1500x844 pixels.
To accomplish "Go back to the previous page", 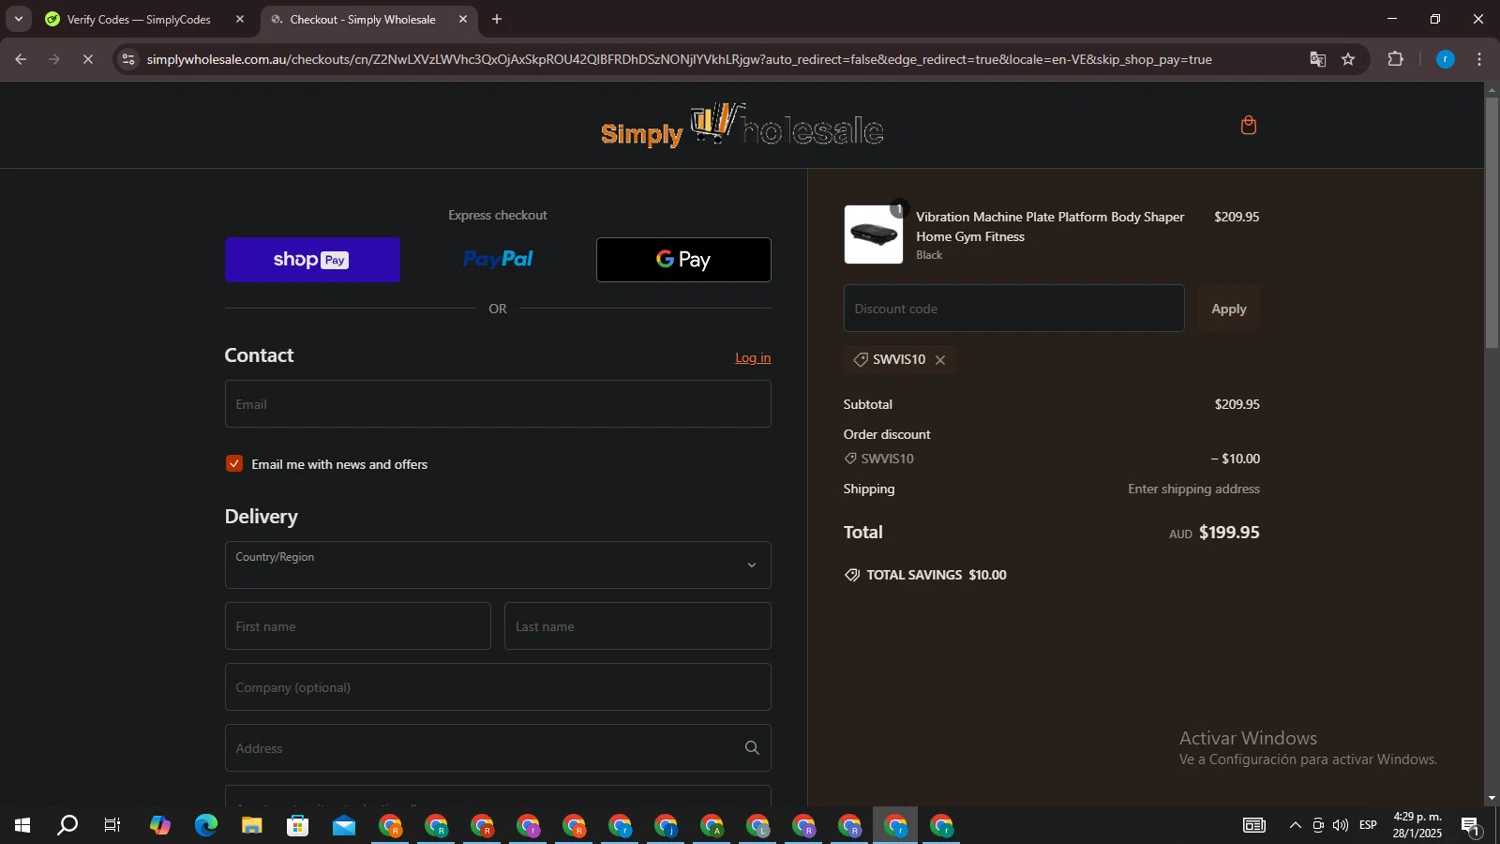I will pos(21,59).
